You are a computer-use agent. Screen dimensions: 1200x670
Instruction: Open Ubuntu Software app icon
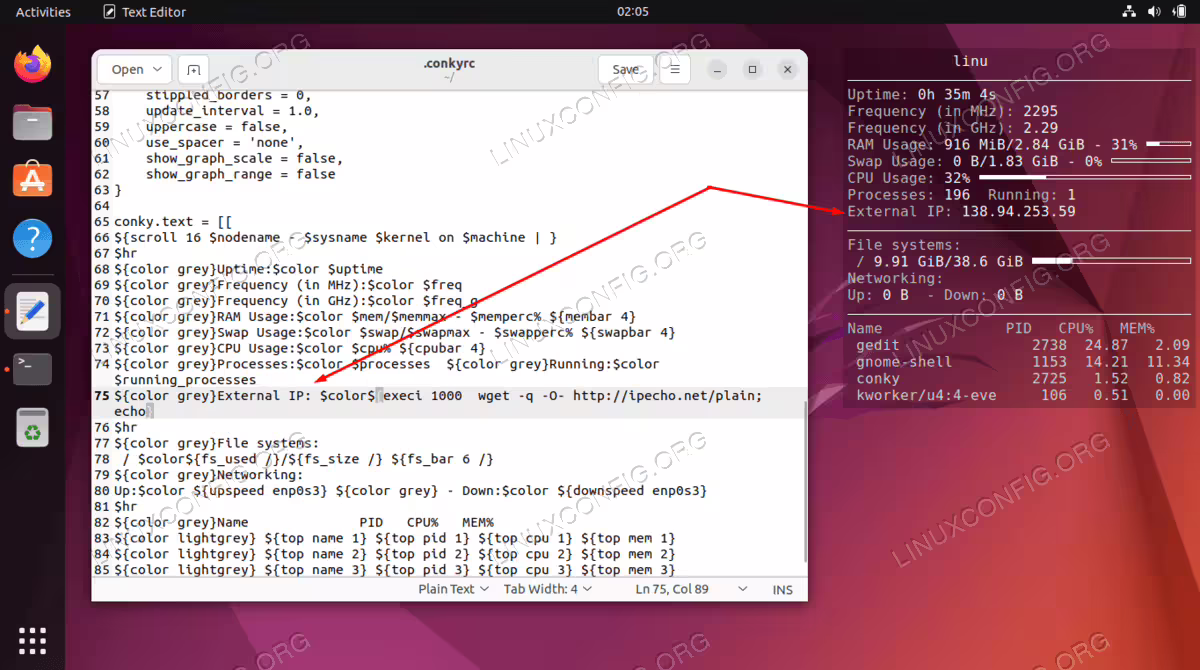(32, 181)
